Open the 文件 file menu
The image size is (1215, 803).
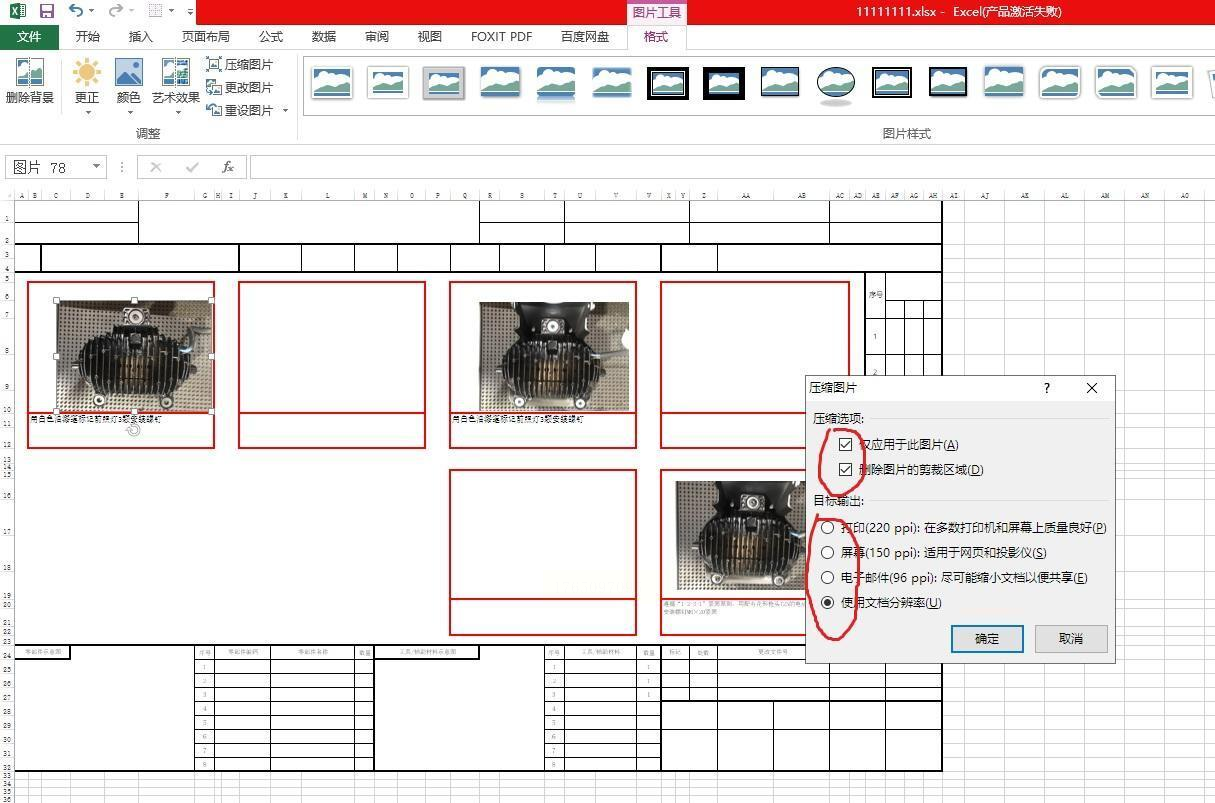point(29,37)
